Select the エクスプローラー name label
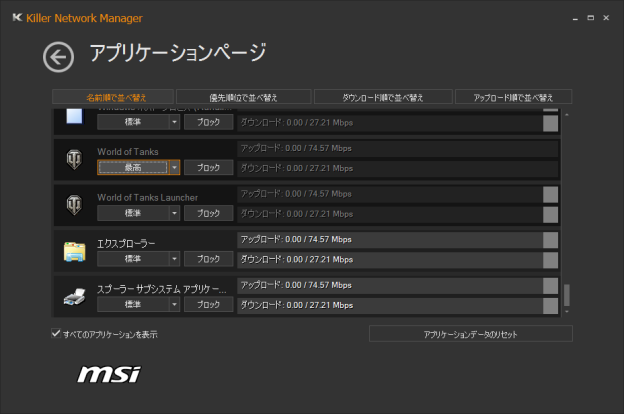Image resolution: width=624 pixels, height=414 pixels. coord(126,243)
